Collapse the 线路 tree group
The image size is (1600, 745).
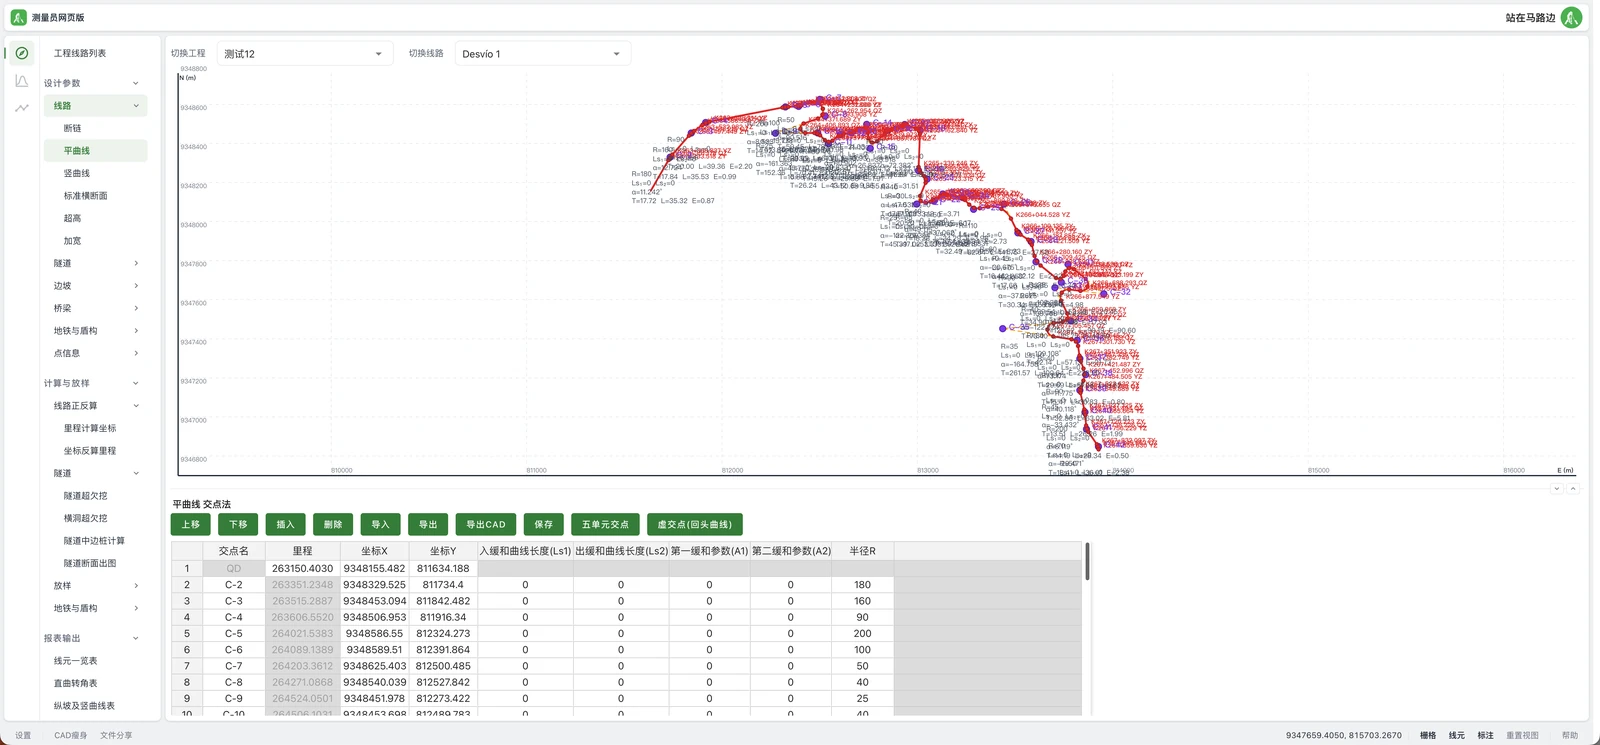point(136,106)
